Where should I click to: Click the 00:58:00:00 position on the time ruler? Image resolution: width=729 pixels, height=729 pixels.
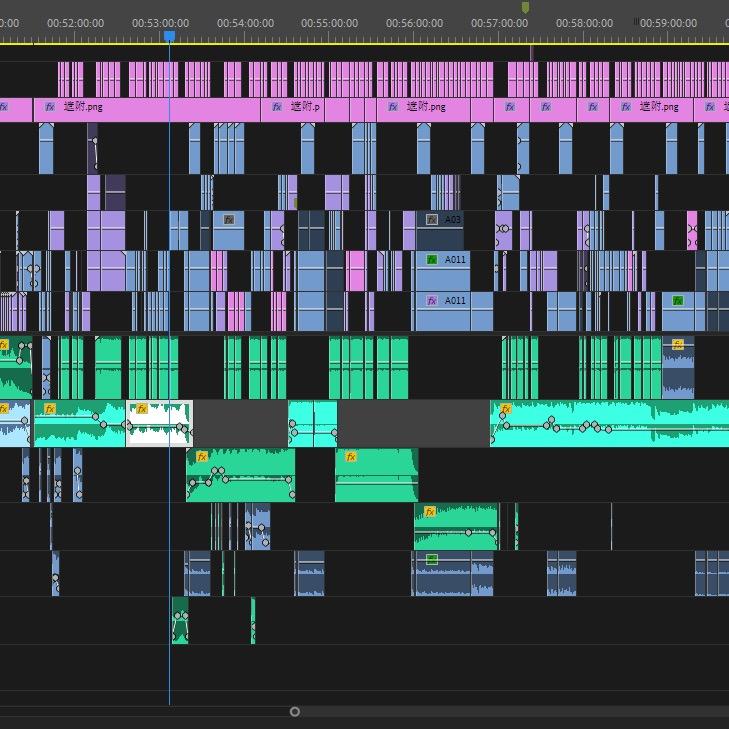click(584, 23)
